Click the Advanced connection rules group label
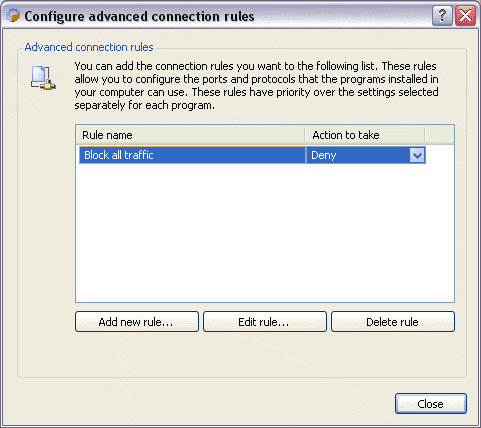 (89, 47)
